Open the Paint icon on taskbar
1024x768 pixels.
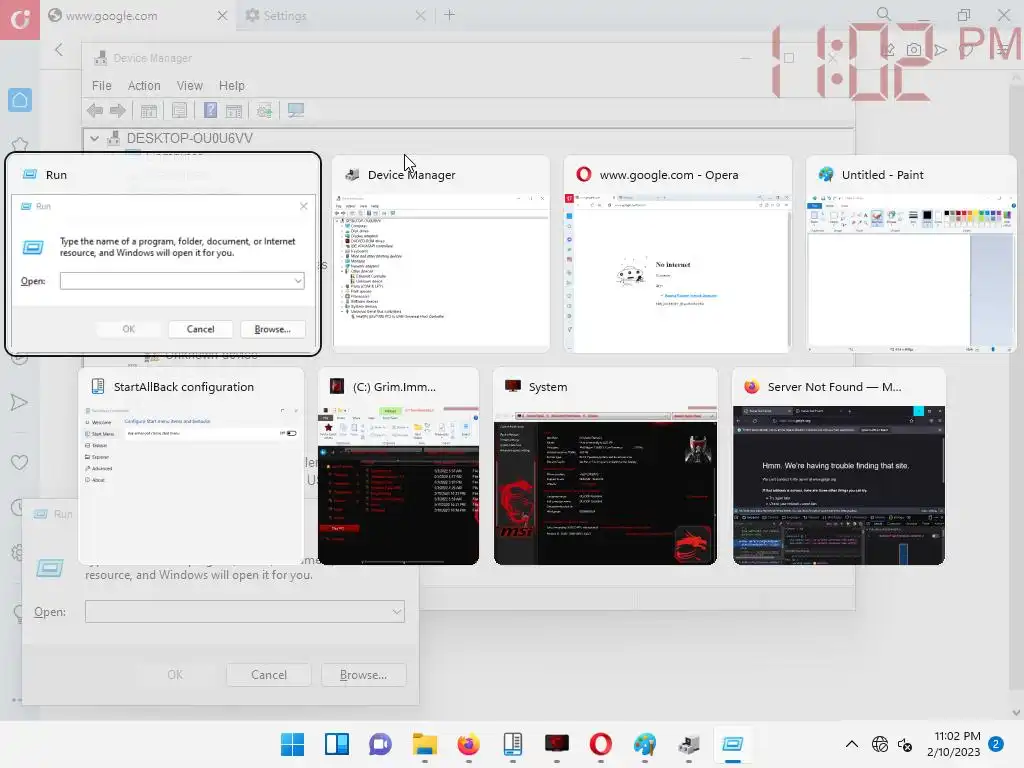[645, 744]
